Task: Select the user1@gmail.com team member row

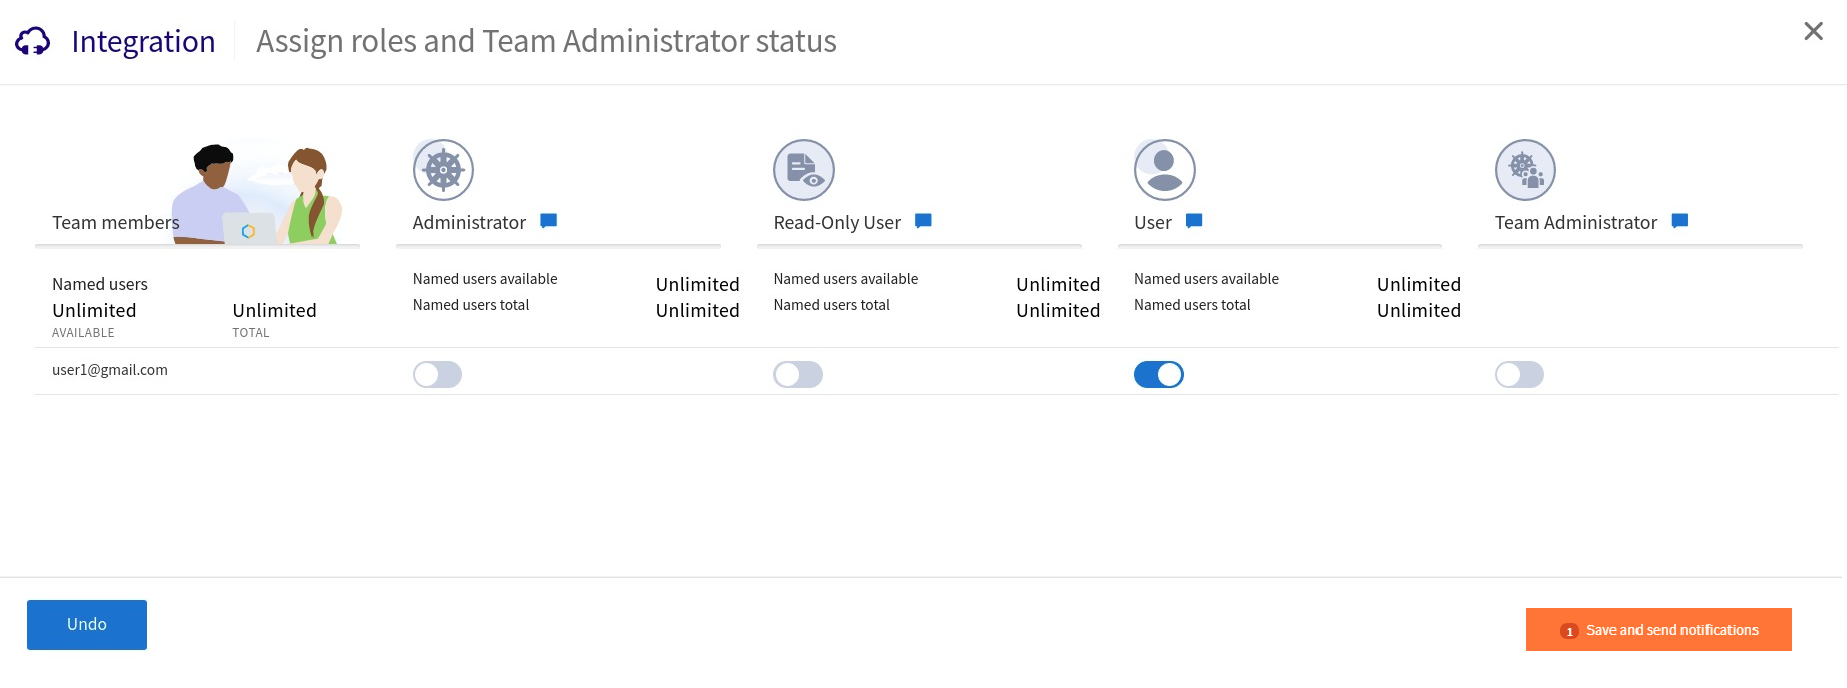Action: [x=110, y=370]
